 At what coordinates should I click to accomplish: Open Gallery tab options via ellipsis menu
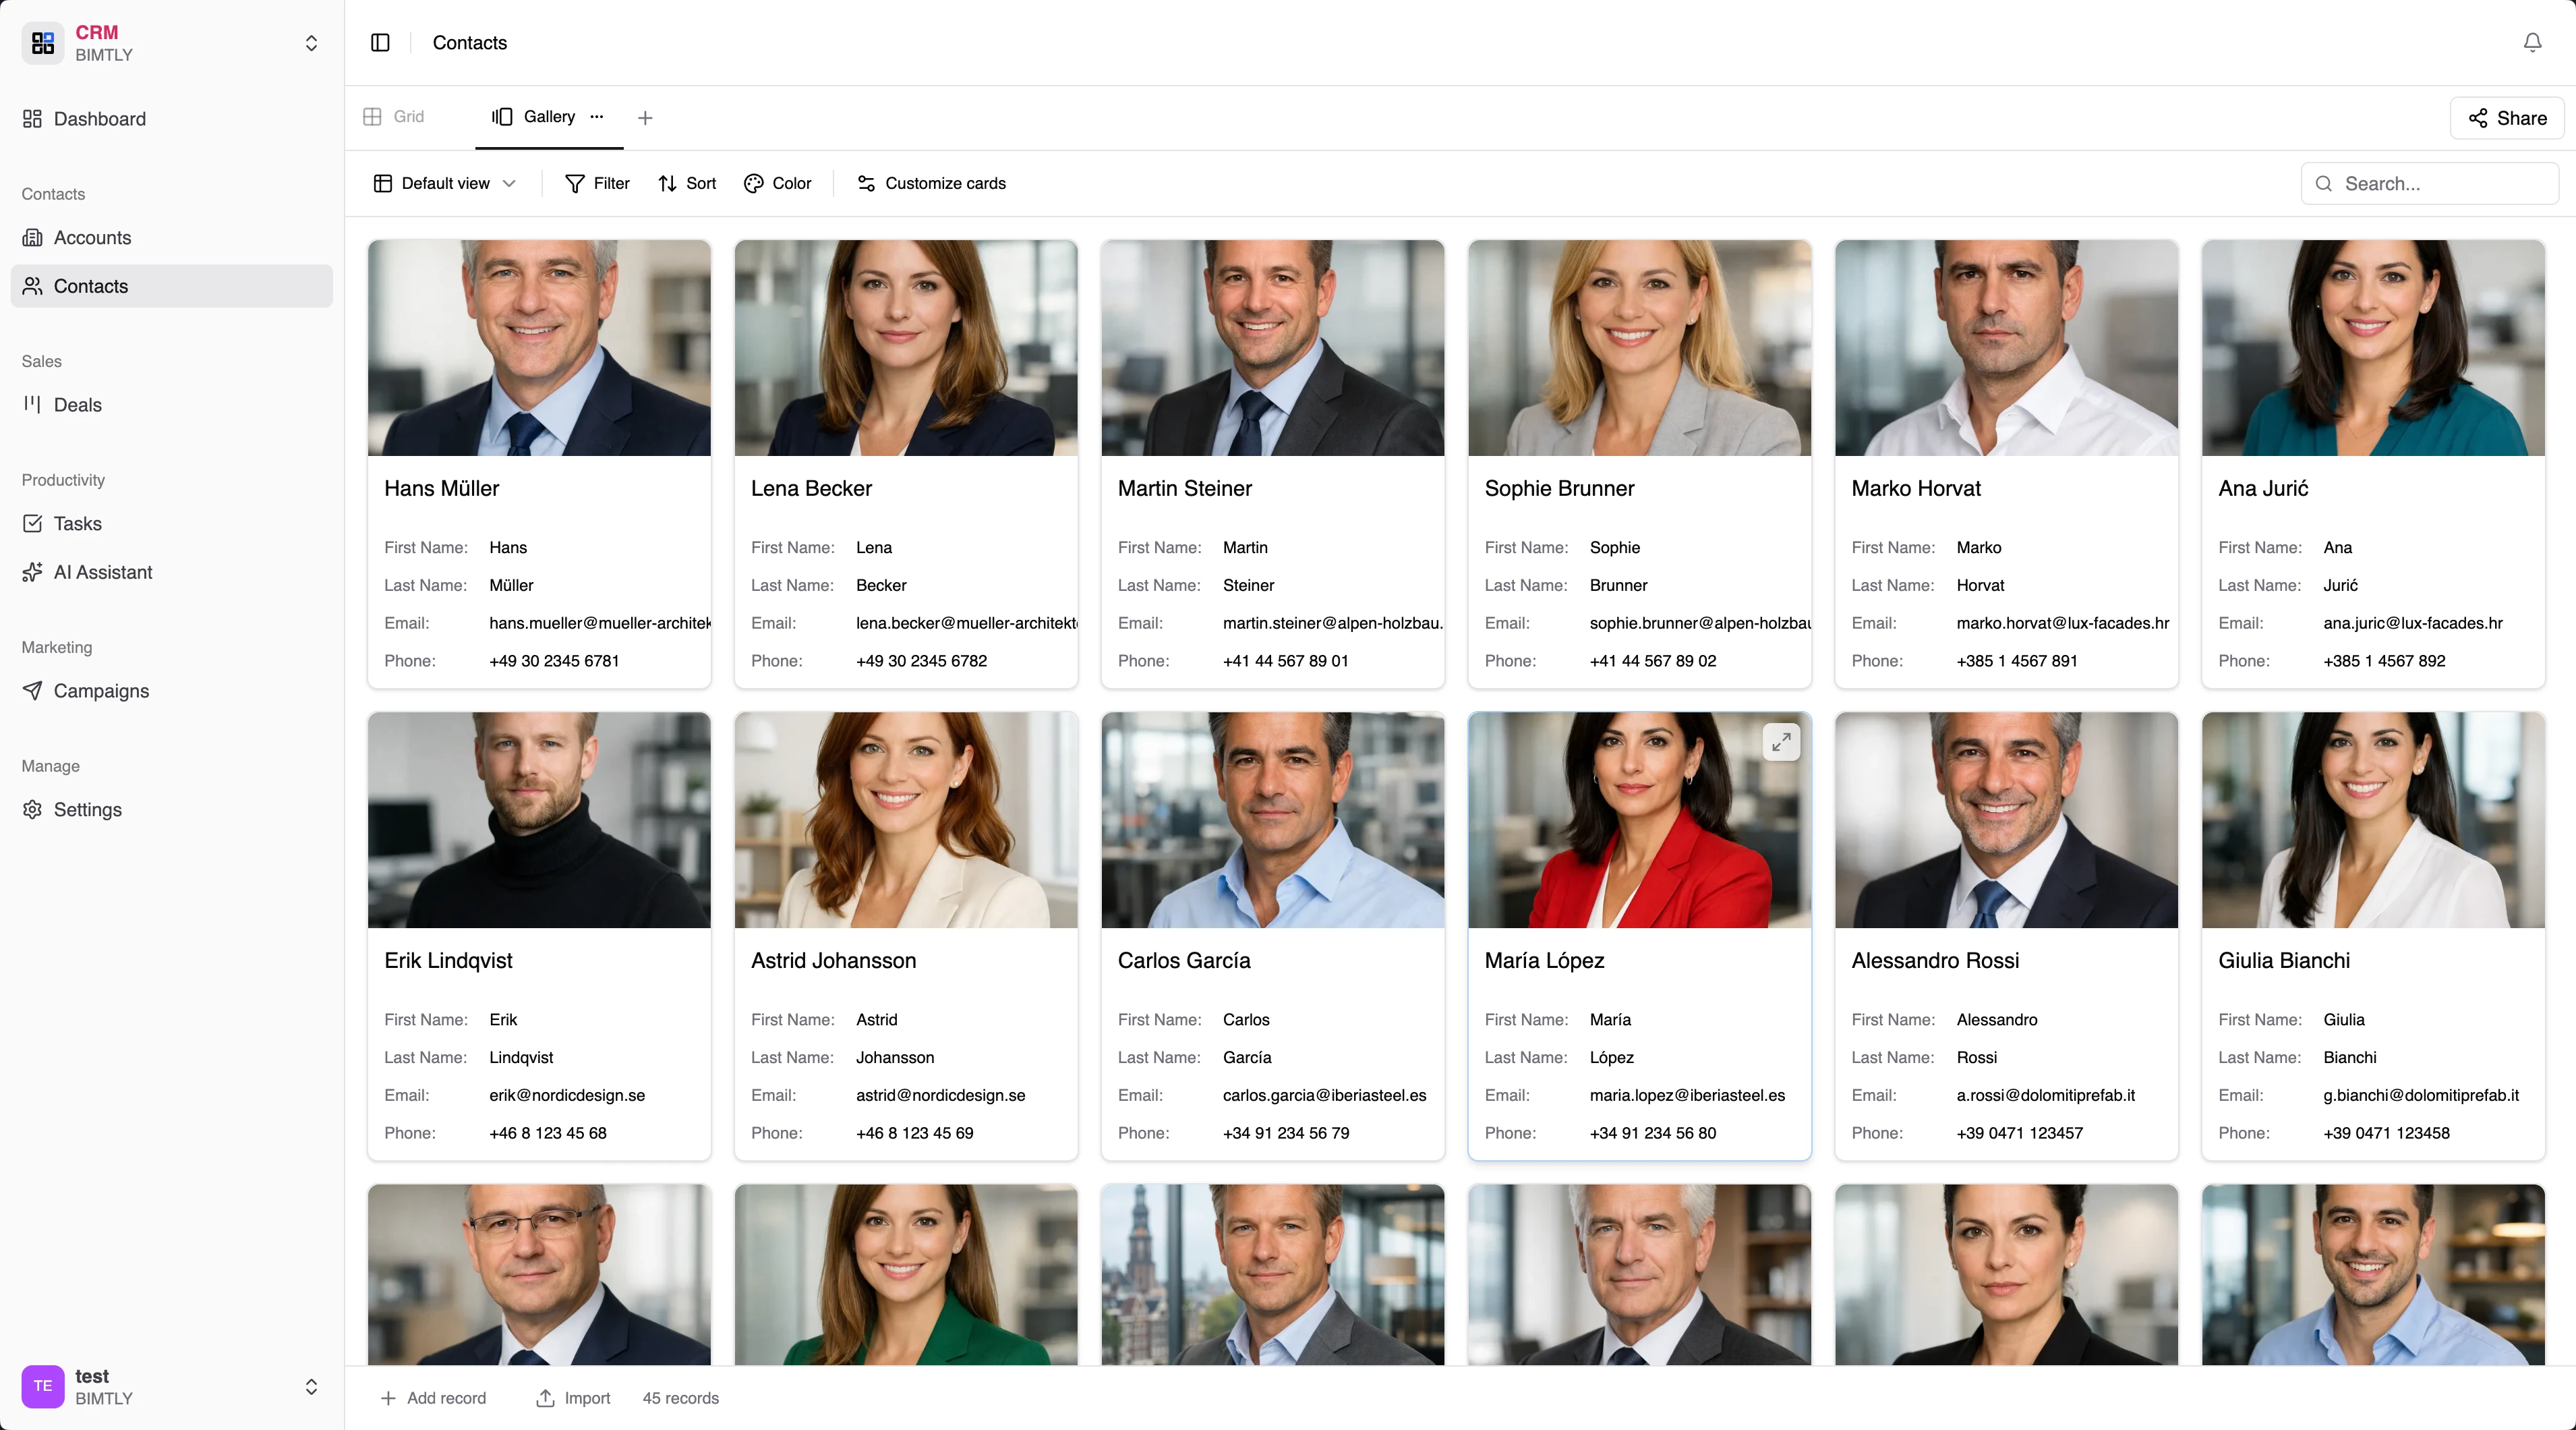597,118
